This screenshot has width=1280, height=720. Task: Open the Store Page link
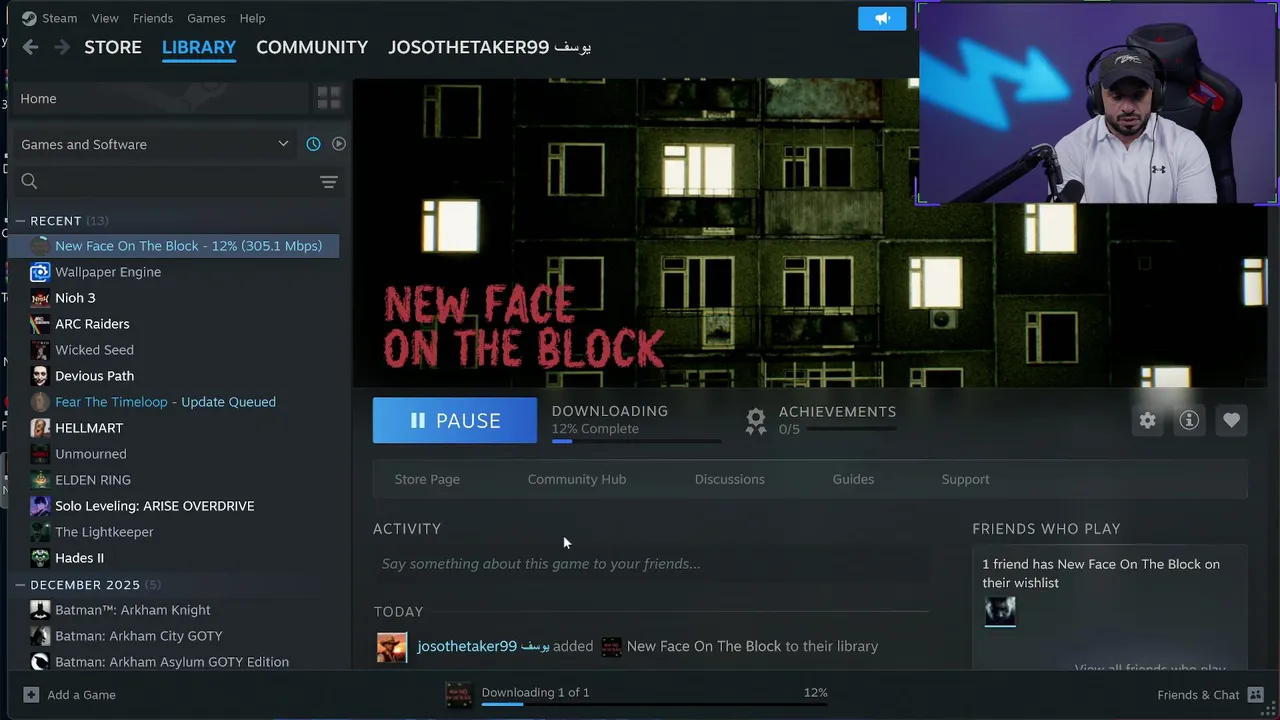427,479
